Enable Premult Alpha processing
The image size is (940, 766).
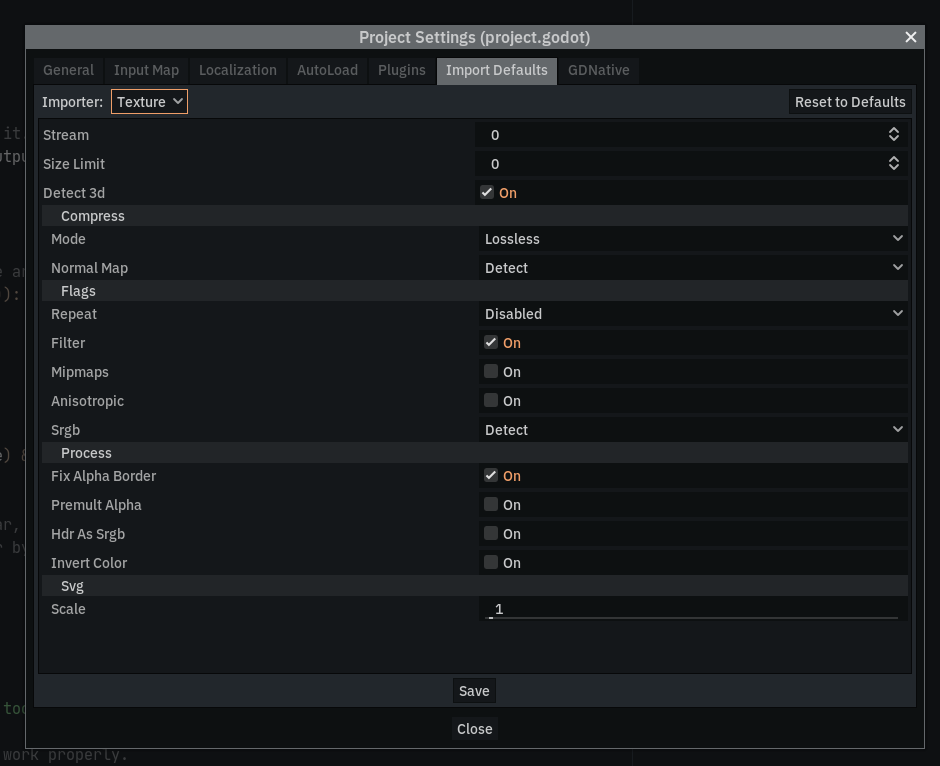(x=491, y=504)
